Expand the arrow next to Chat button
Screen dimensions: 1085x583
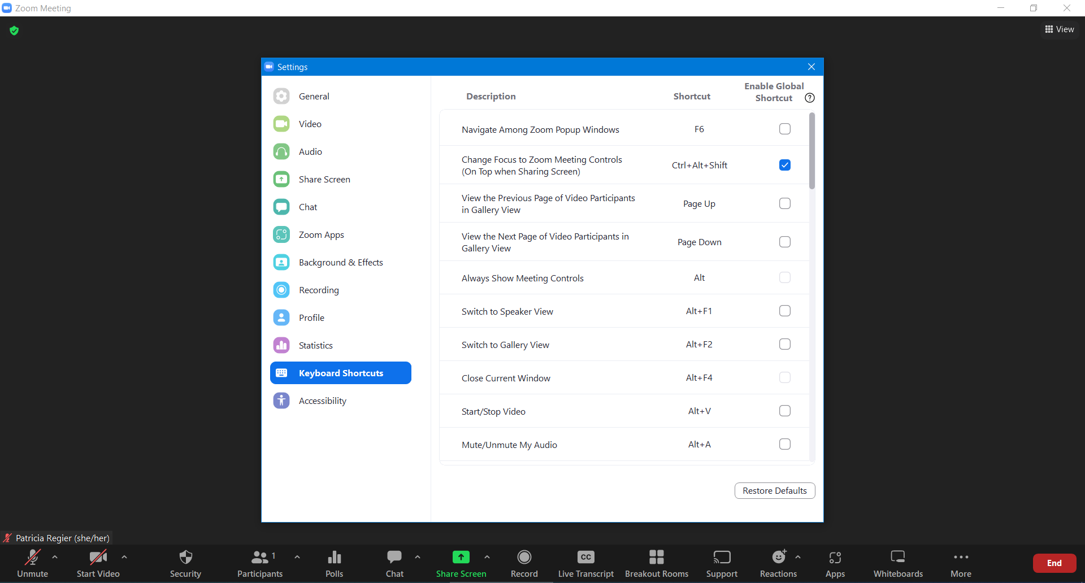417,557
